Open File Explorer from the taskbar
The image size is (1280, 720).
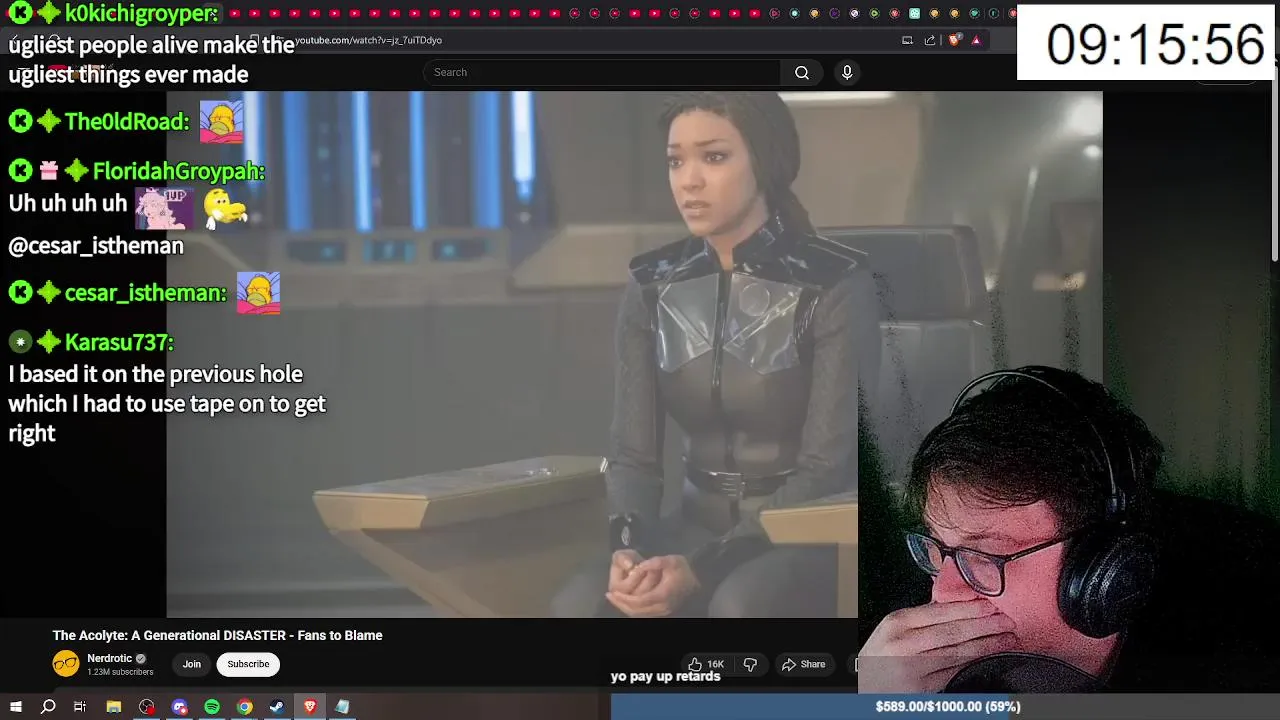pos(114,707)
